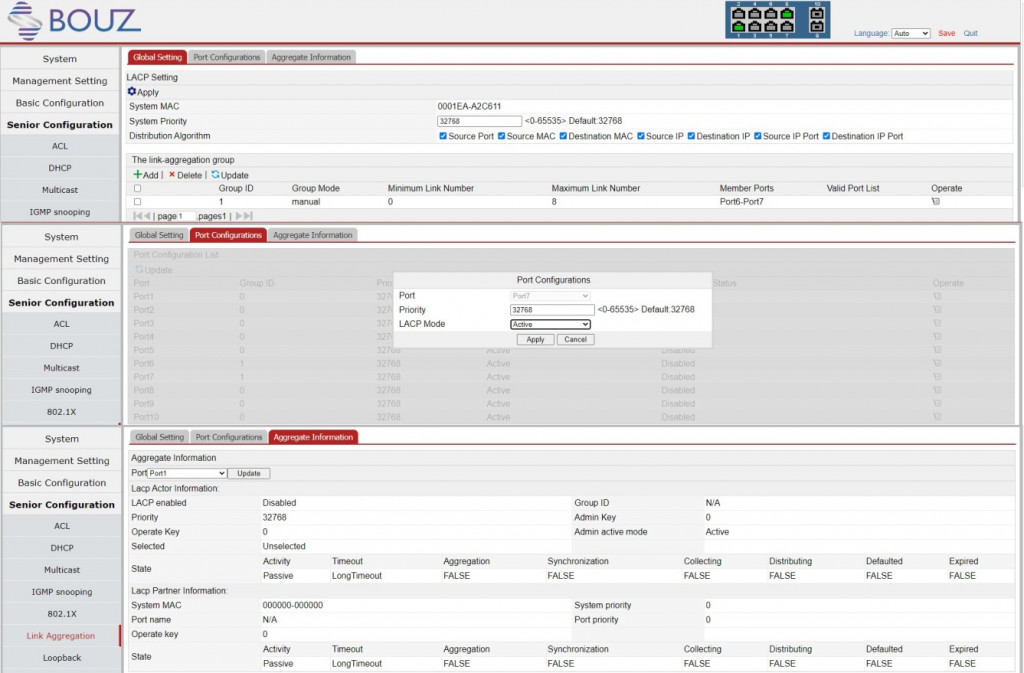Click the gear icon beside LACP Setting Apply
This screenshot has height=673, width=1024.
[x=132, y=92]
